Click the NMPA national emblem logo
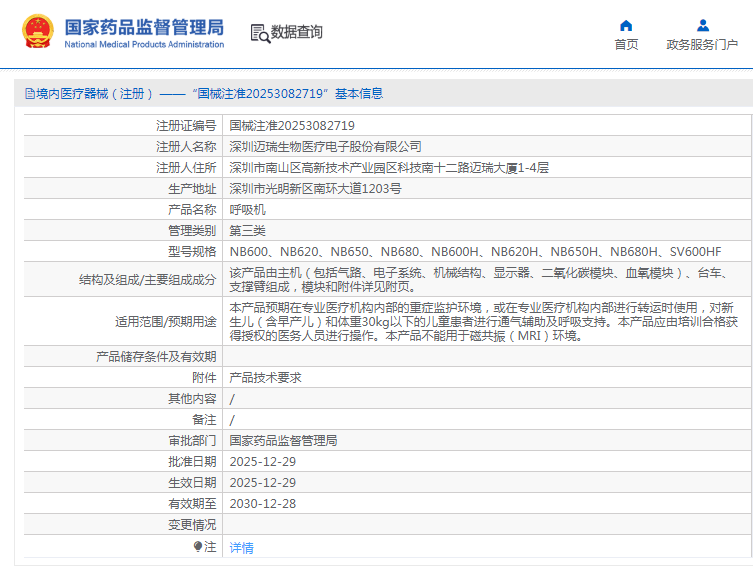 pos(36,32)
